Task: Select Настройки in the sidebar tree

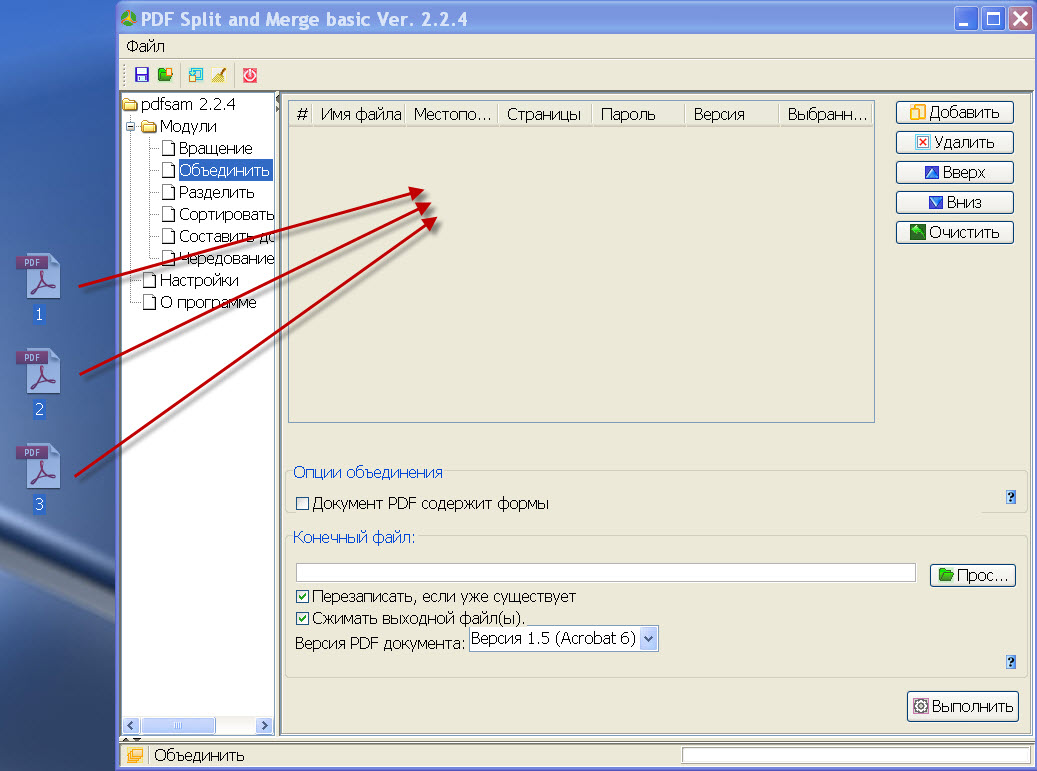Action: pyautogui.click(x=199, y=280)
